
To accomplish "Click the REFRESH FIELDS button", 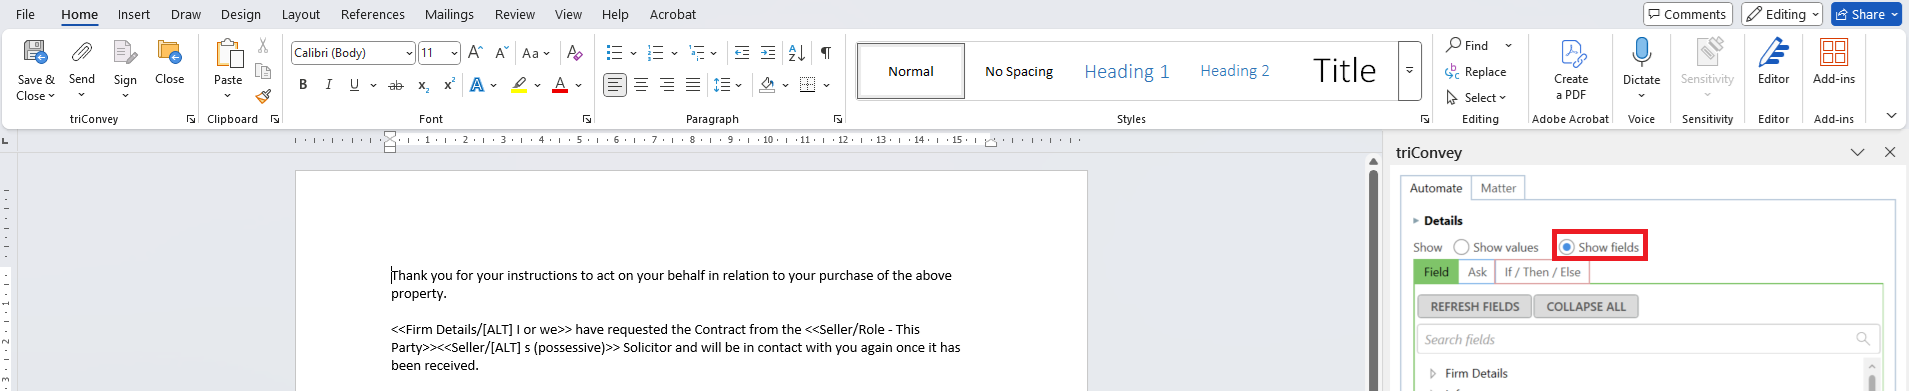I will (1474, 307).
